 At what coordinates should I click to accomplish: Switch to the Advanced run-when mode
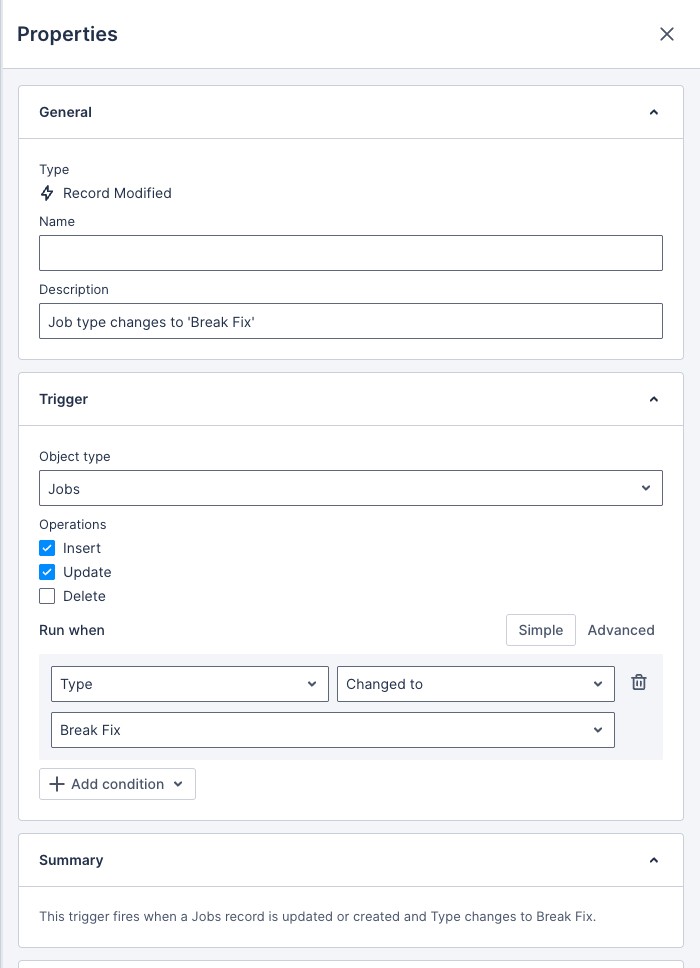621,630
